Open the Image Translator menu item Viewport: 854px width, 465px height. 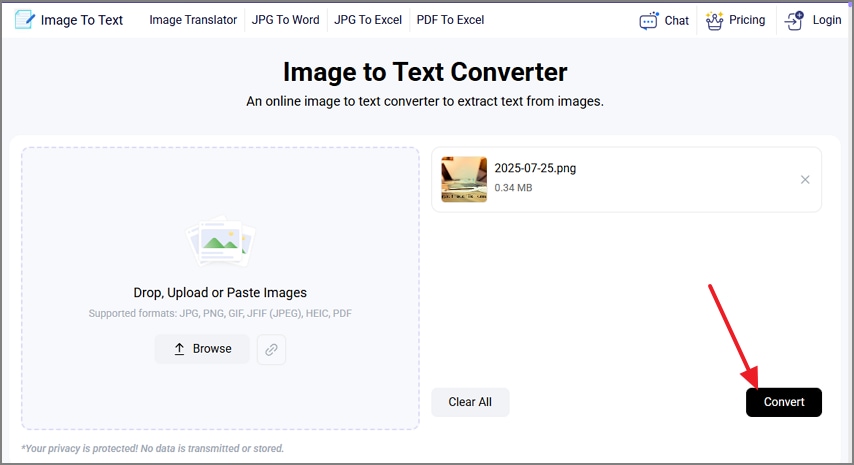(193, 20)
